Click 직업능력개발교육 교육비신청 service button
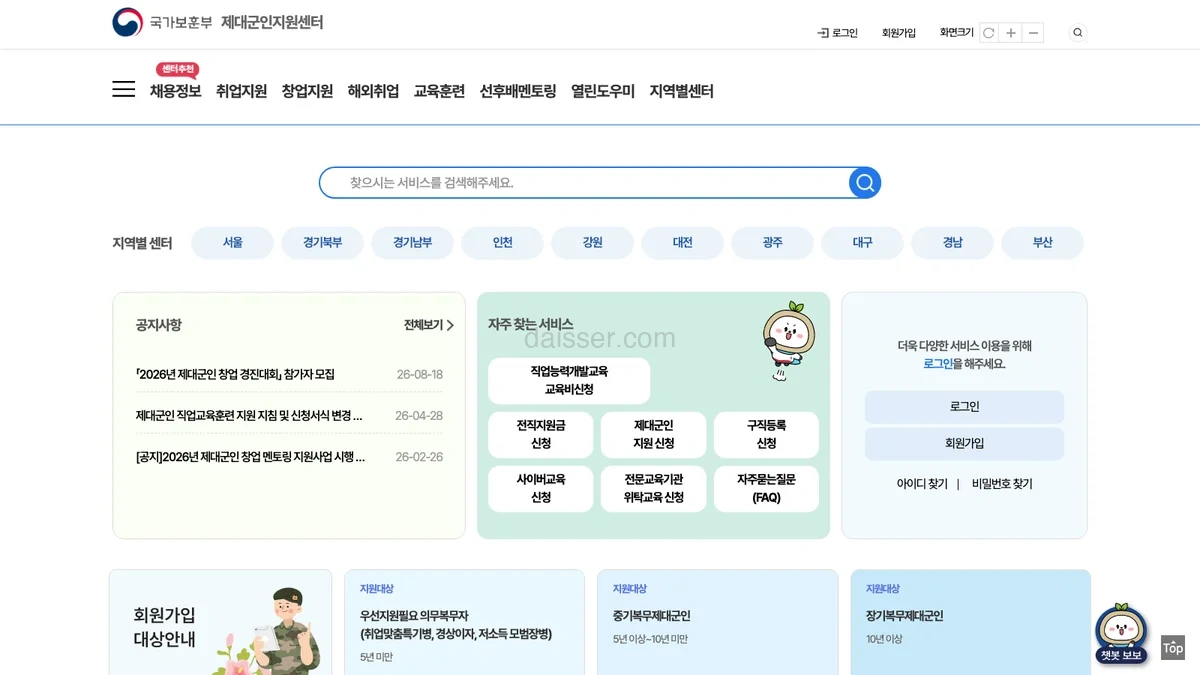 coord(569,381)
